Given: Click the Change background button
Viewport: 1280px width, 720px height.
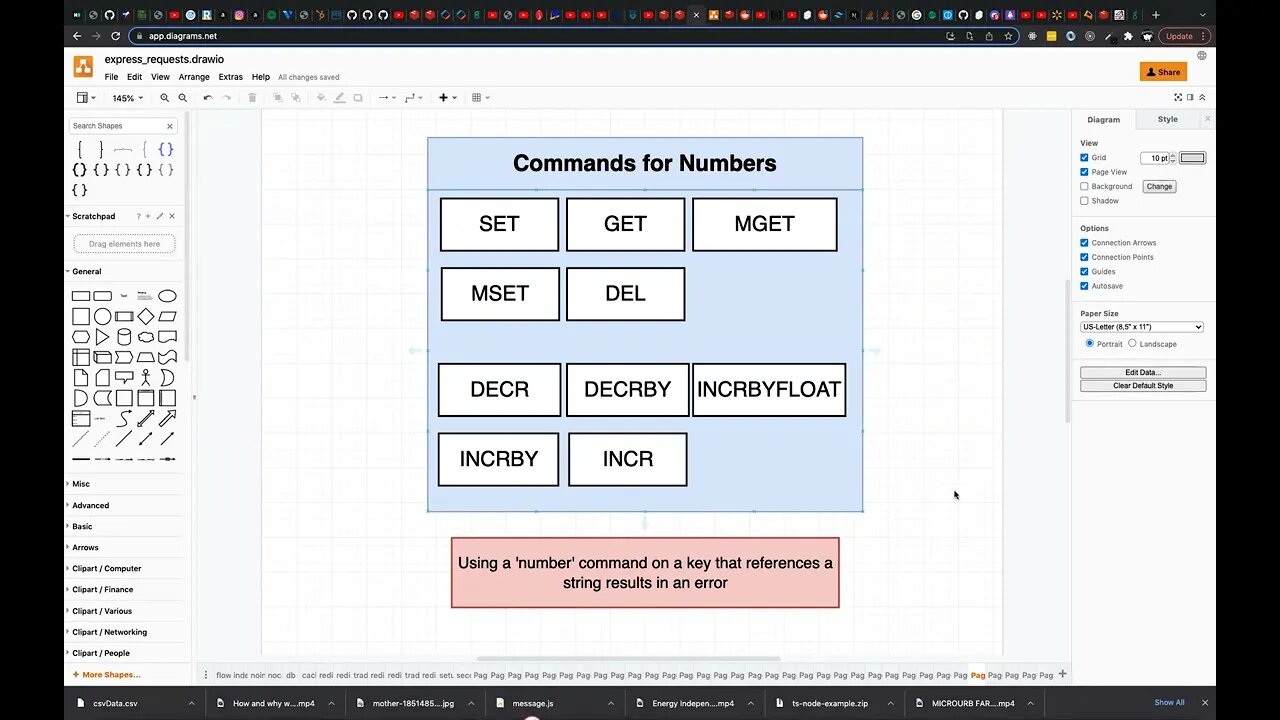Looking at the screenshot, I should [x=1159, y=186].
